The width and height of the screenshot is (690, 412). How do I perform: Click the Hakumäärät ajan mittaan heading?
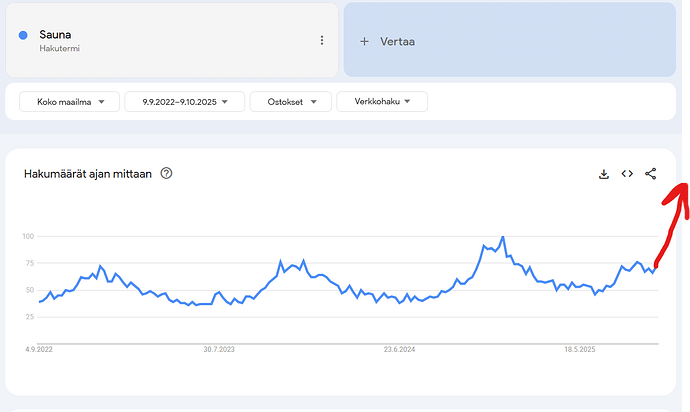[x=88, y=174]
